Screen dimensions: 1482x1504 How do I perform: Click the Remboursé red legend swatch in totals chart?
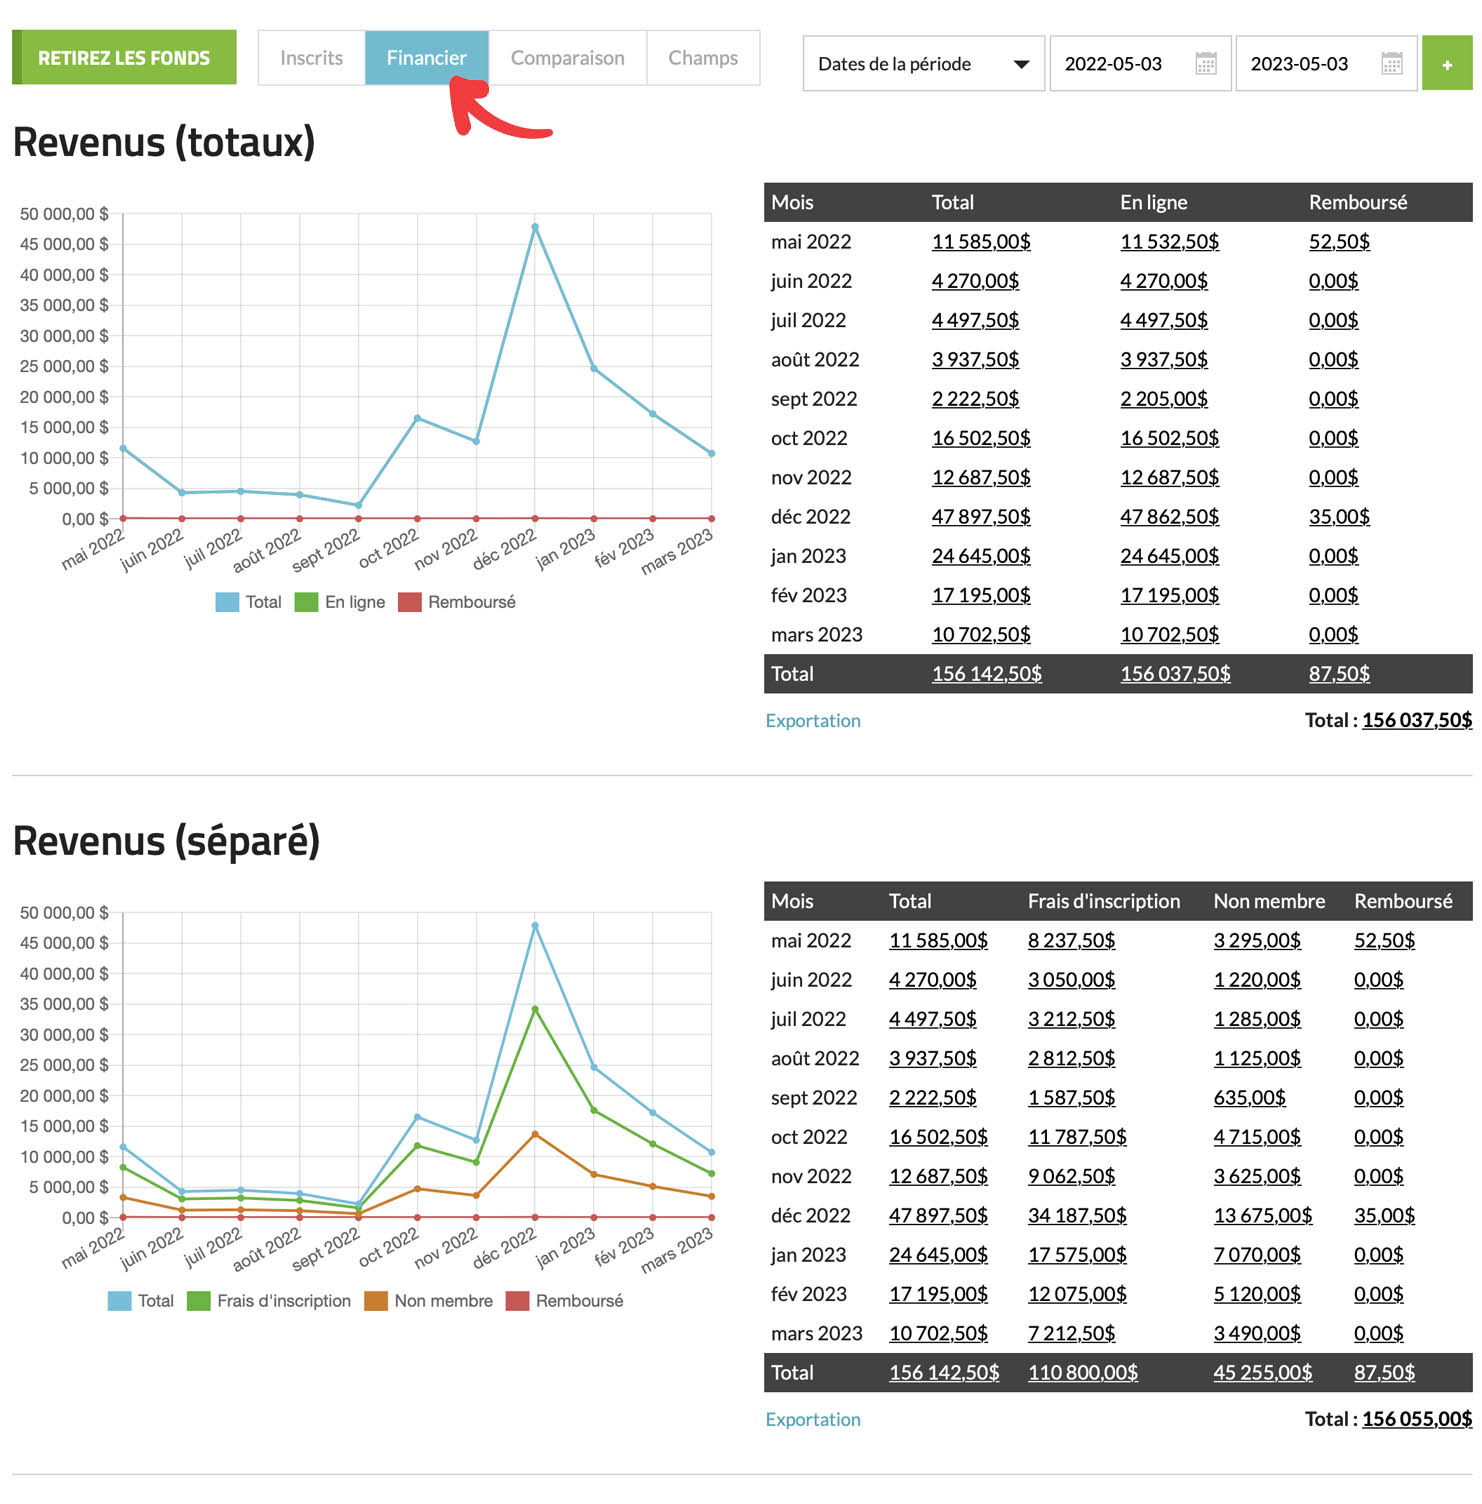409,602
